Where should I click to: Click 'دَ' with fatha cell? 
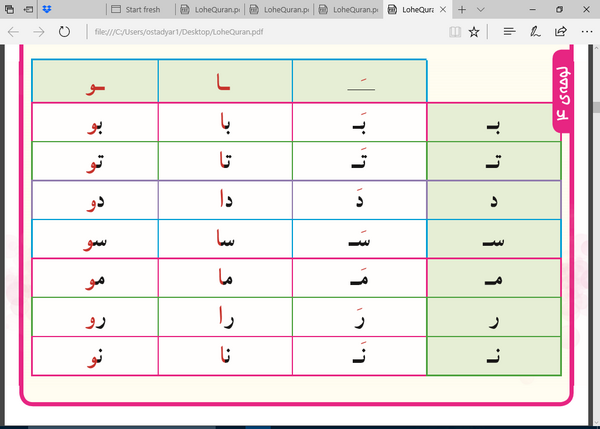tap(360, 200)
